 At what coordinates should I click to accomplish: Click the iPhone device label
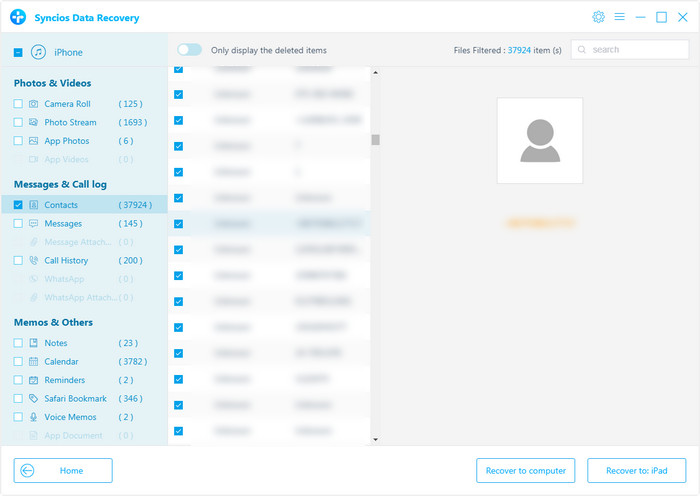point(68,53)
